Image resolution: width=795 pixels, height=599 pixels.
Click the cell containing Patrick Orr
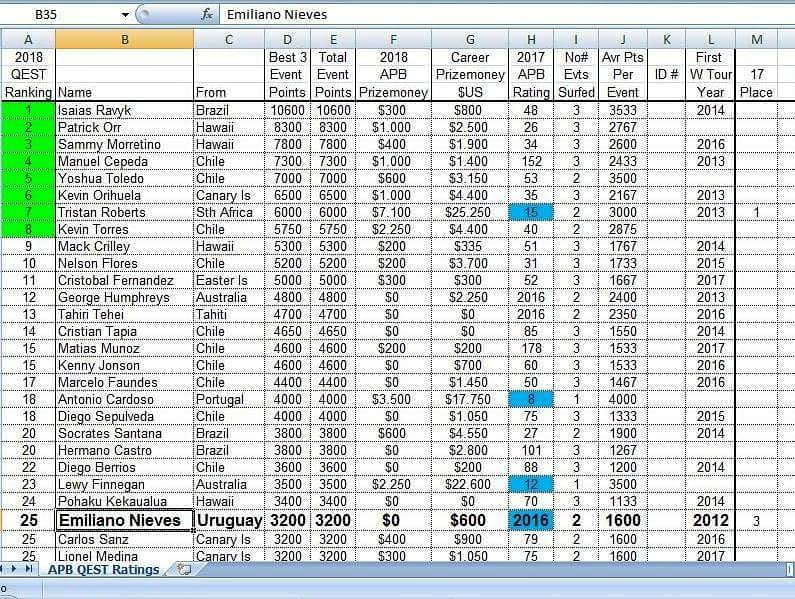[x=124, y=127]
